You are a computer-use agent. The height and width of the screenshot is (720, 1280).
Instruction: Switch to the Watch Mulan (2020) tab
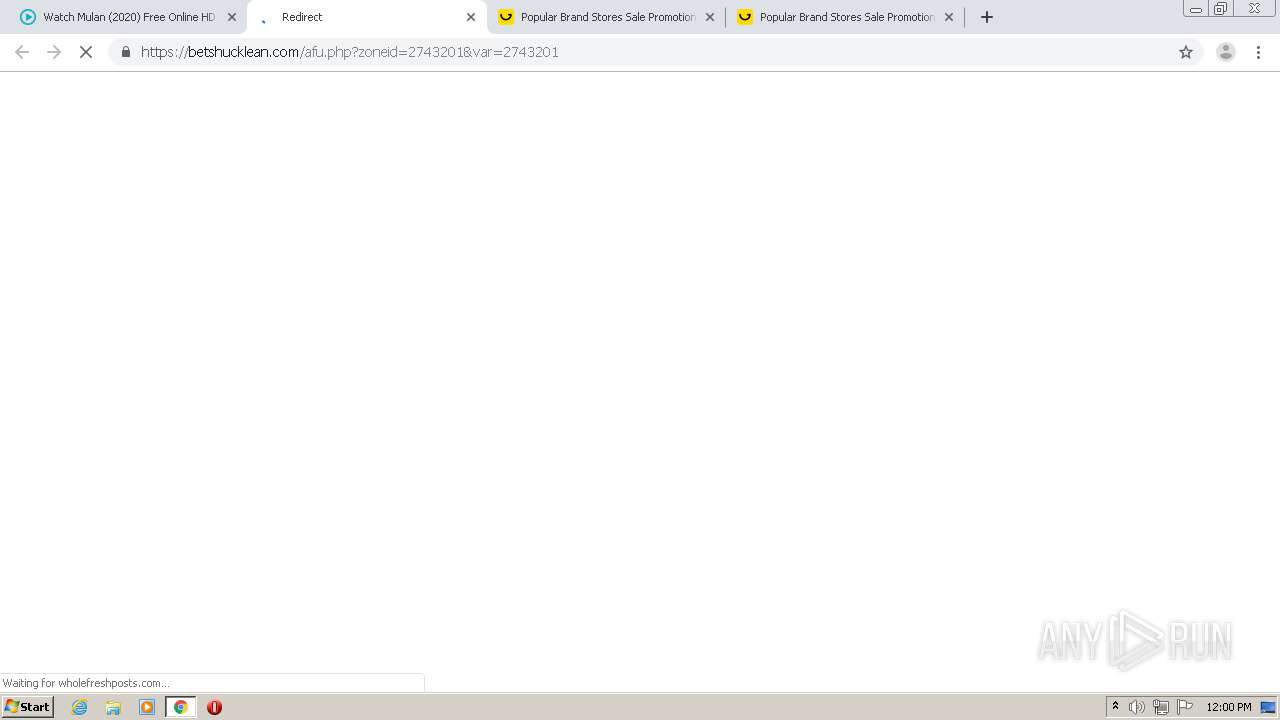pos(127,17)
